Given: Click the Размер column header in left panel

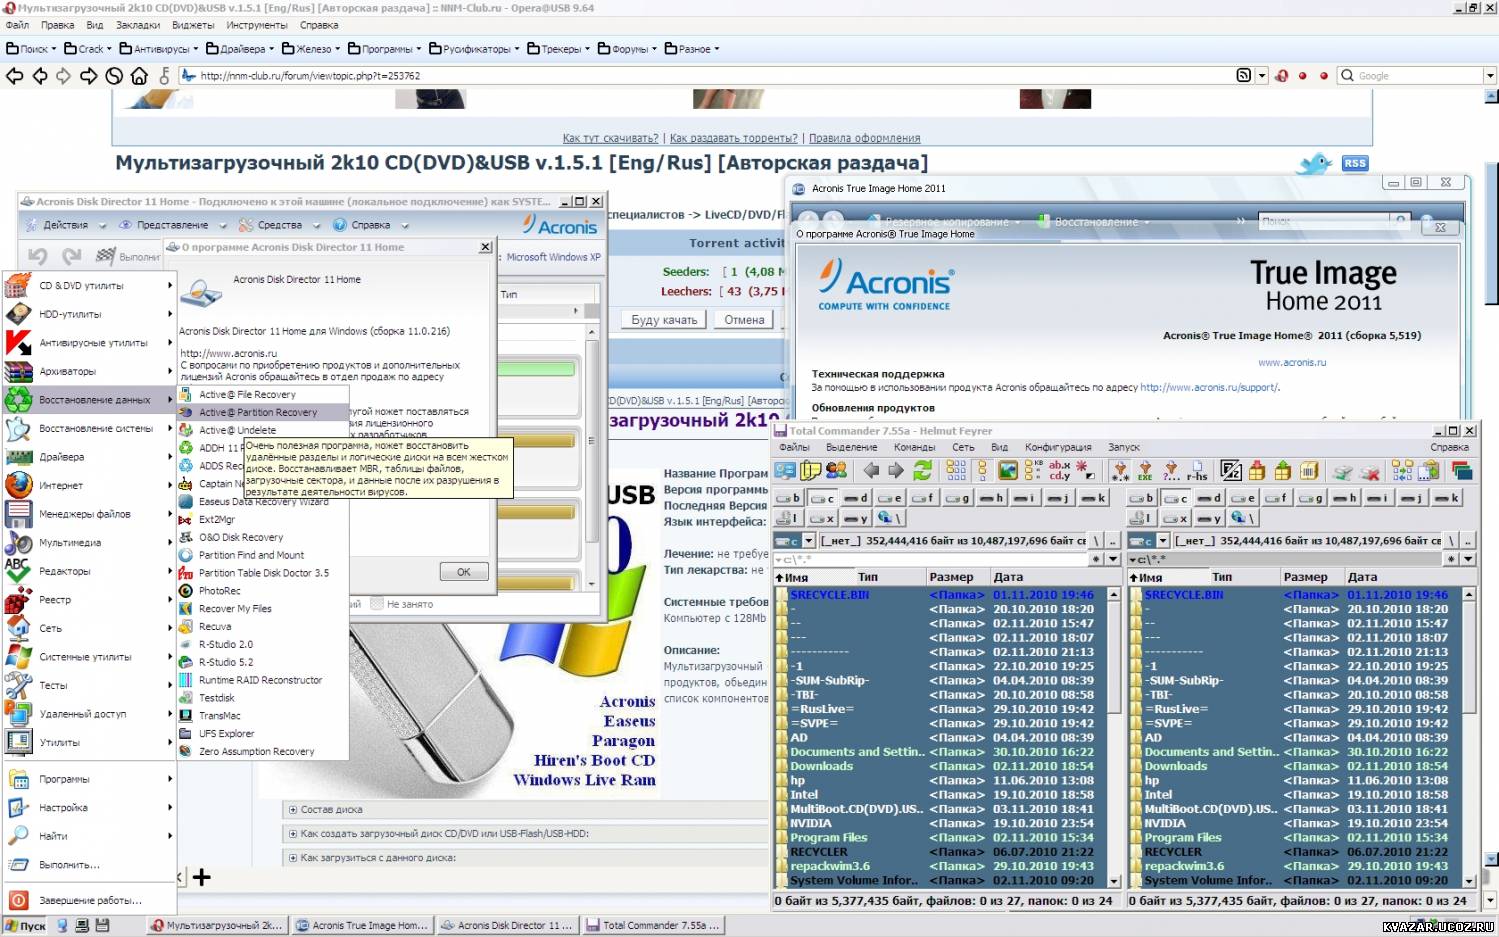Looking at the screenshot, I should click(957, 577).
